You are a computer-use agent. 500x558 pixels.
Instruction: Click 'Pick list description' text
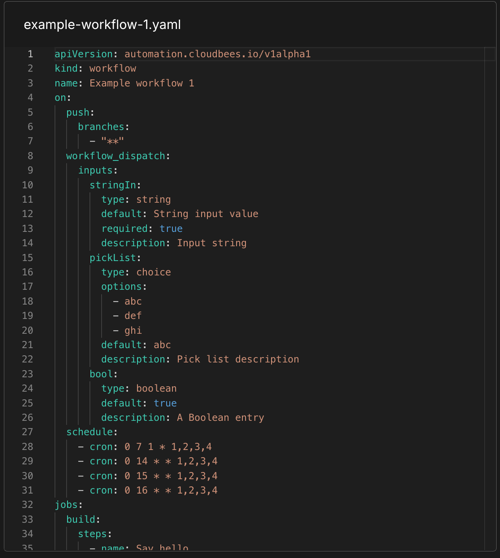(x=238, y=359)
